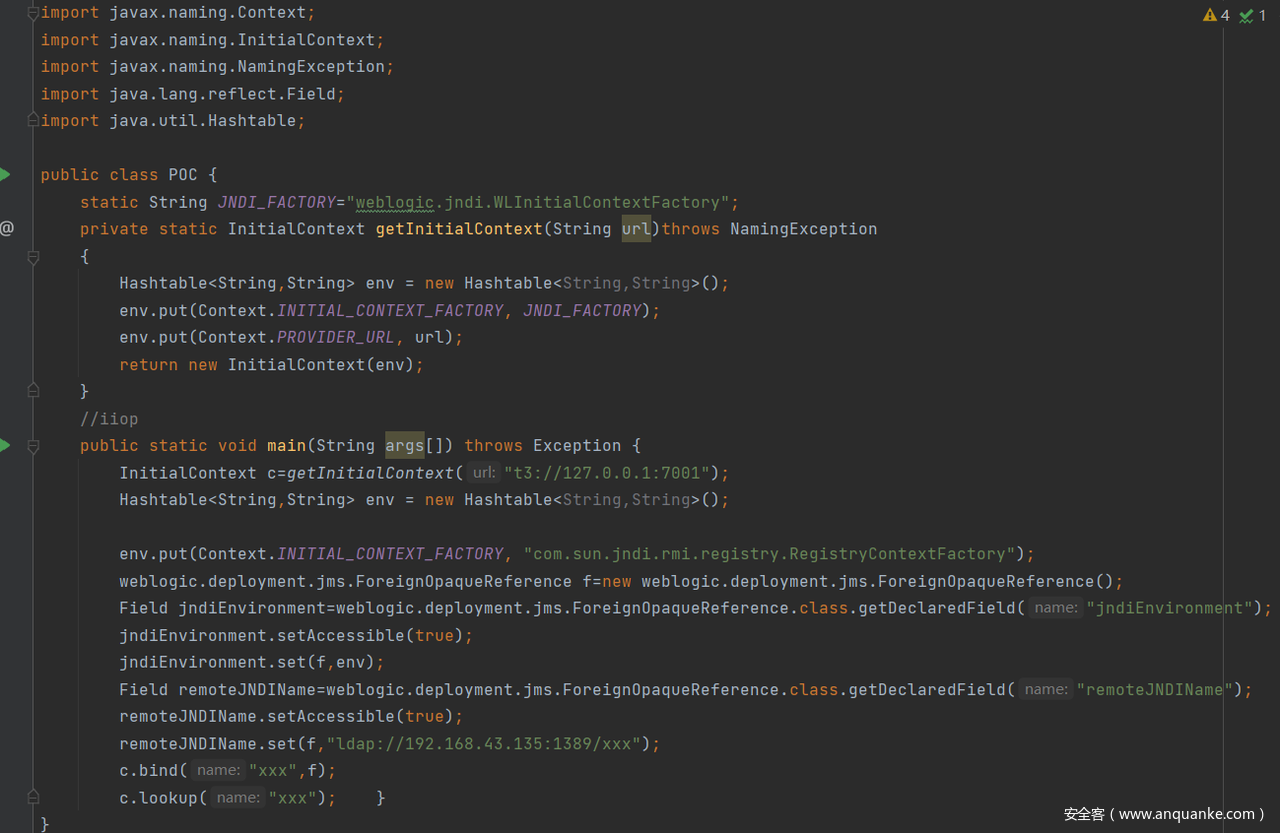Open the typo indicator showing 1
1280x833 pixels.
click(1253, 15)
